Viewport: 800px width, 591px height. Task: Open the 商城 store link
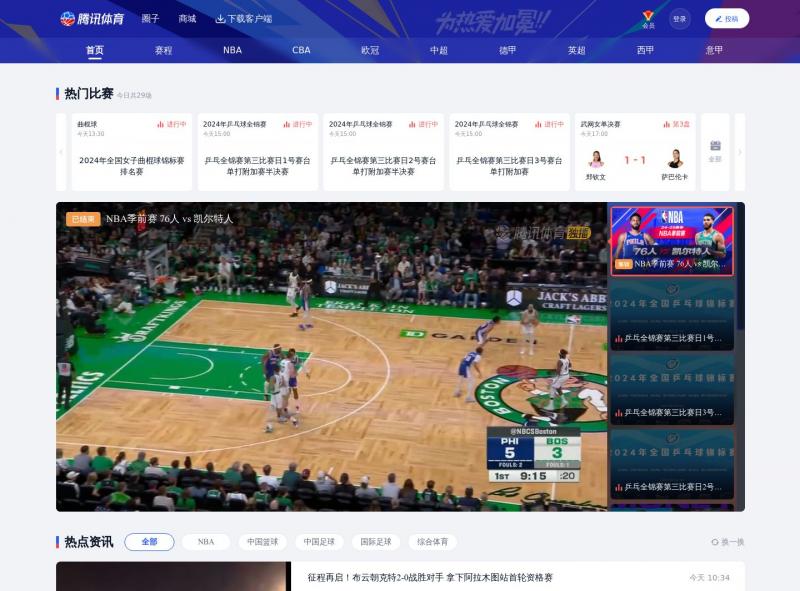click(187, 19)
